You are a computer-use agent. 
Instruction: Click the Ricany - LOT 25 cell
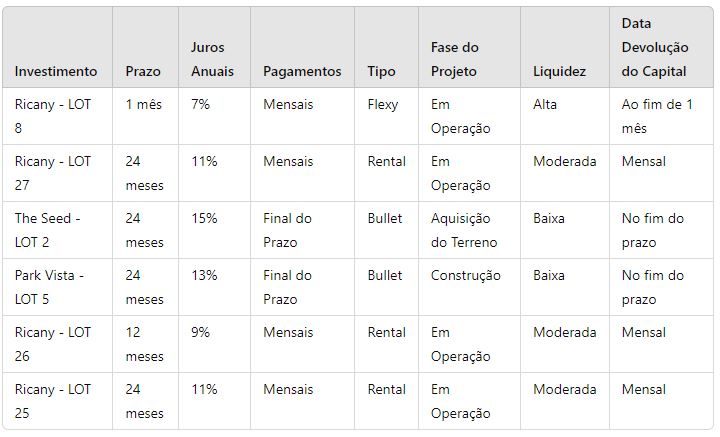click(x=53, y=401)
